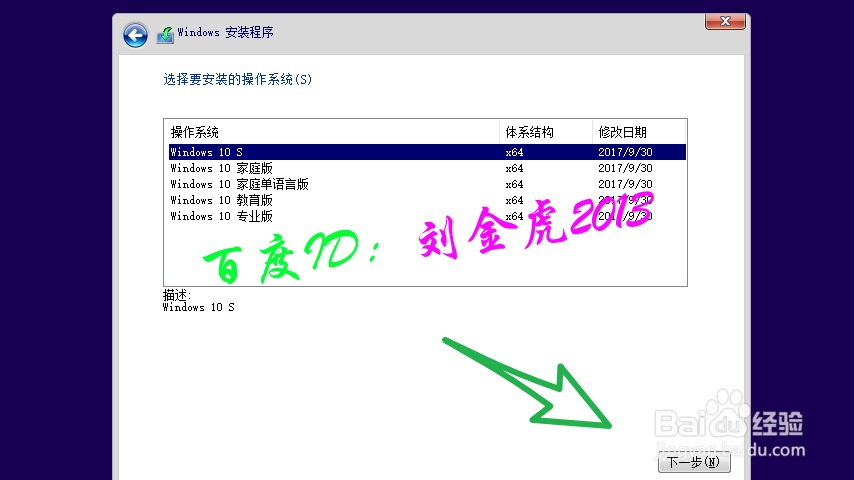Click the 选择要安装的操作系统(S) heading
Image resolution: width=854 pixels, height=480 pixels.
[237, 80]
